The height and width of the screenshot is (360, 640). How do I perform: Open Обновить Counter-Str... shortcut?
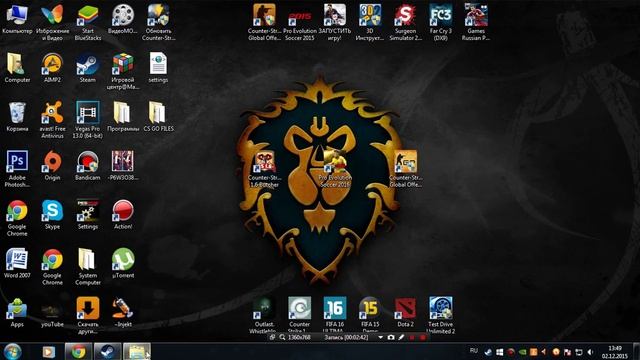click(x=158, y=22)
